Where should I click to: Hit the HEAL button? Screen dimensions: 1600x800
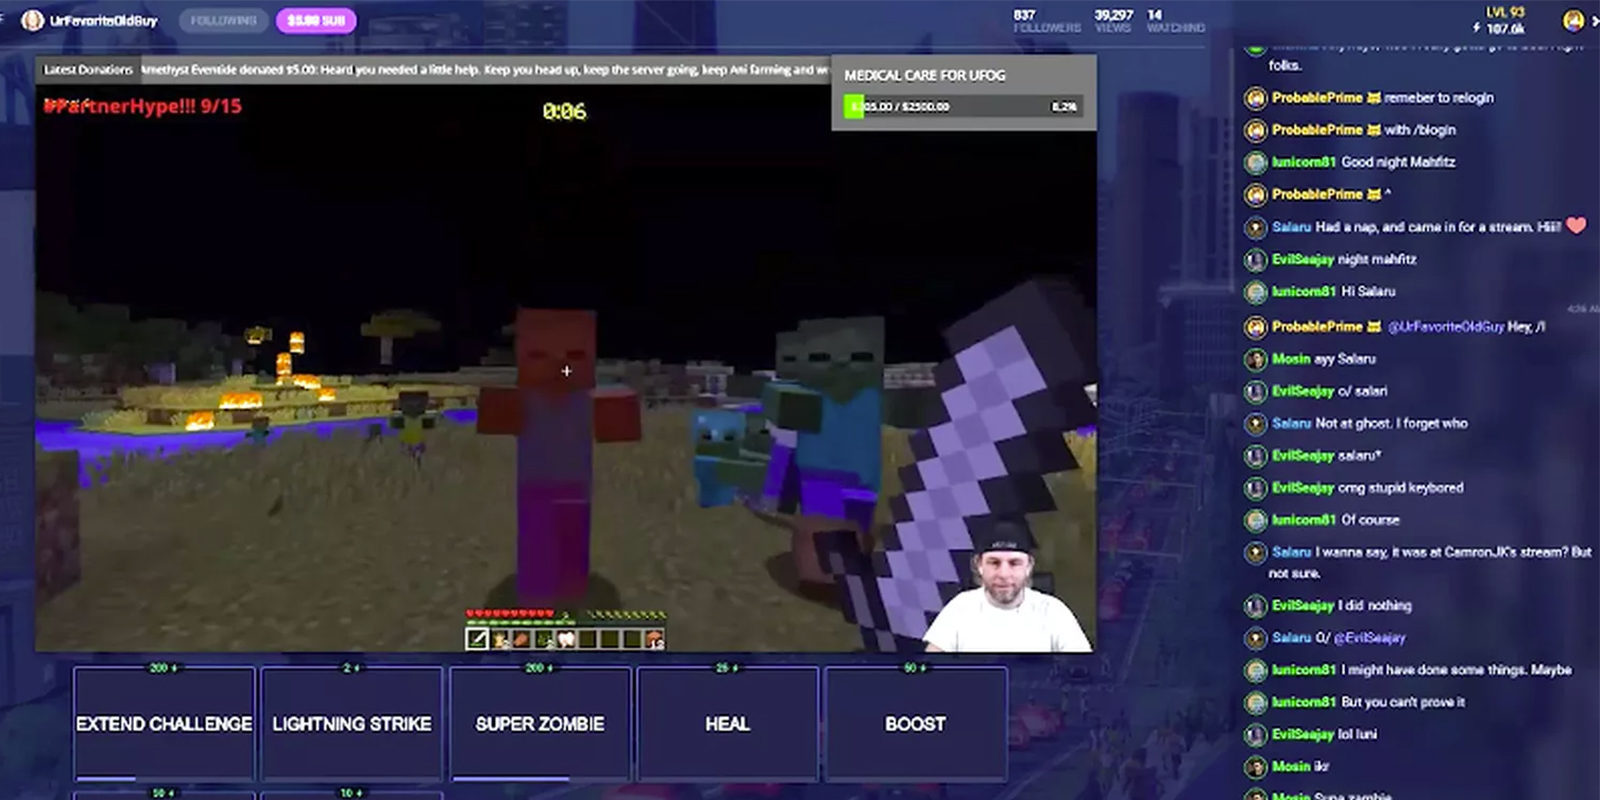(727, 723)
